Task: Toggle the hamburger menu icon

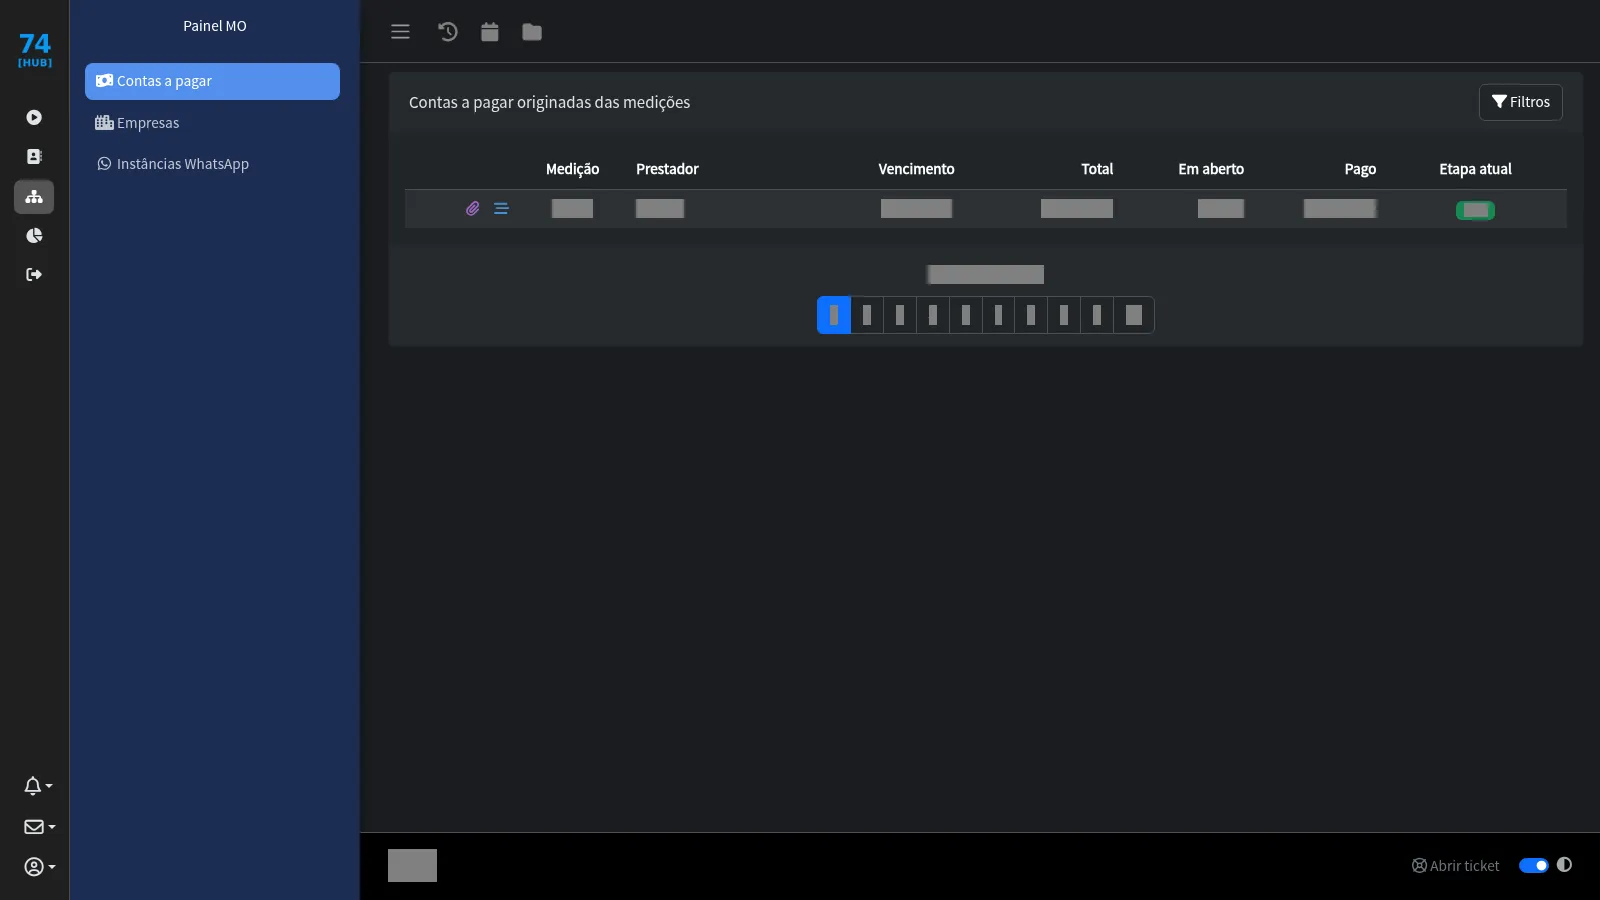Action: pos(400,32)
